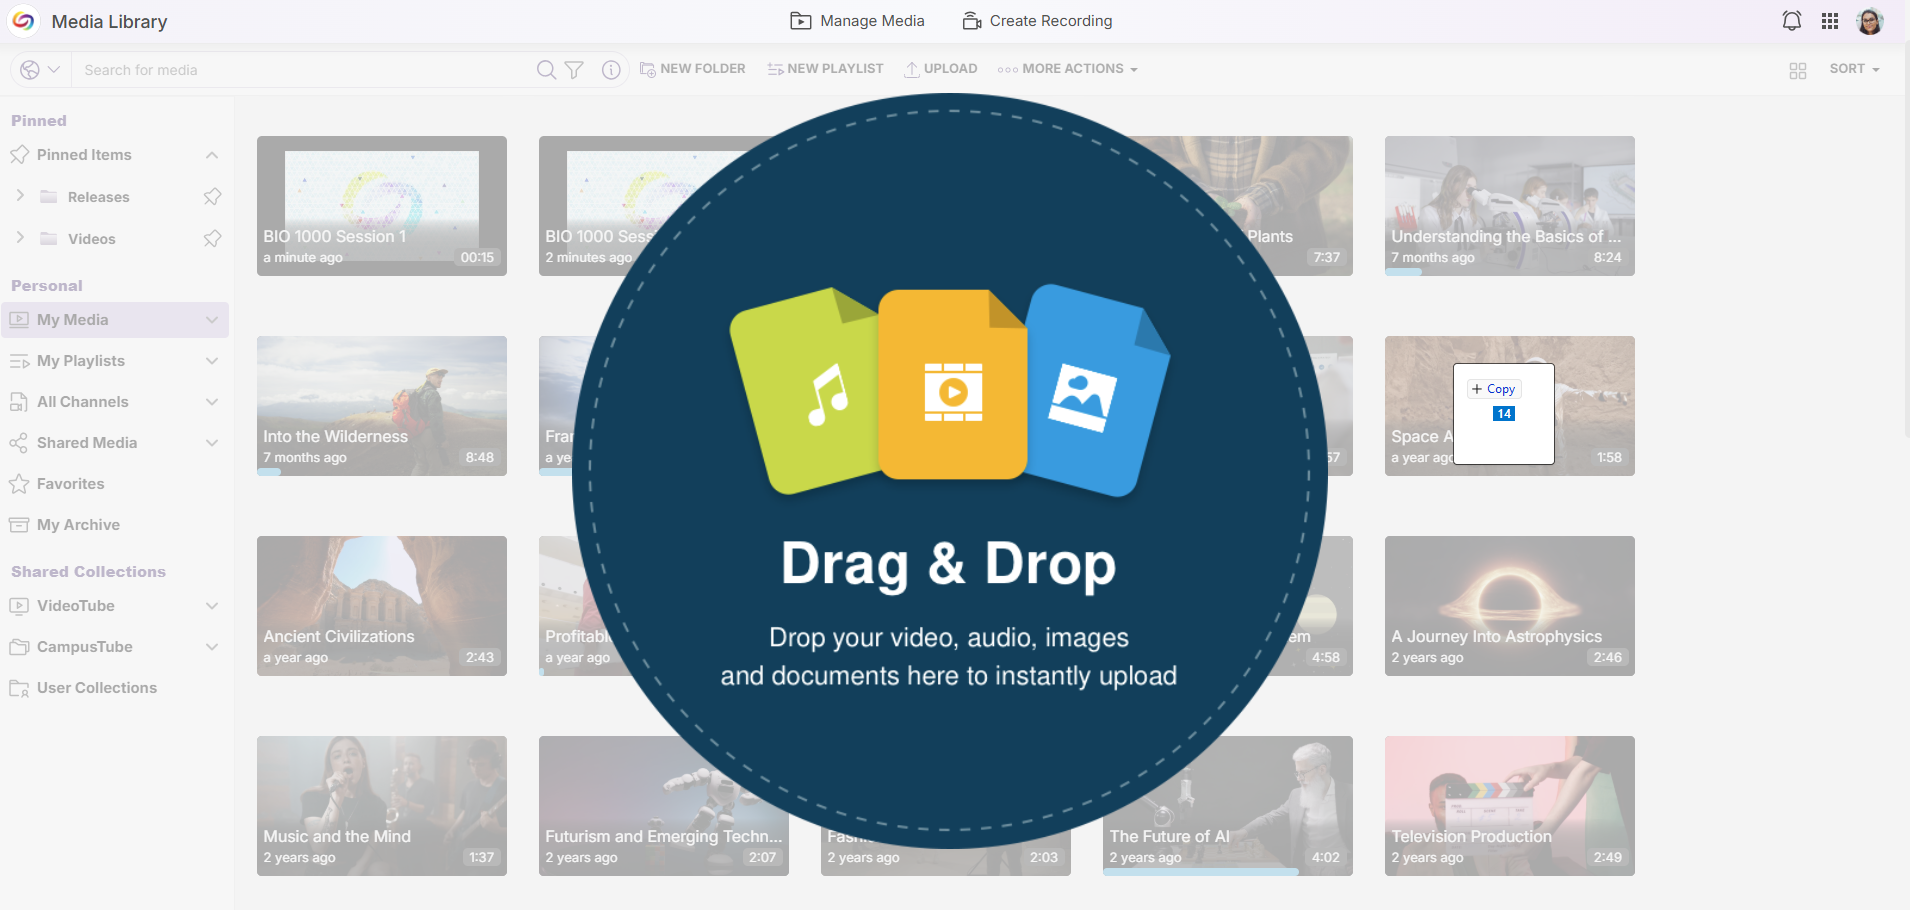Unpin the Videos folder
Viewport: 1910px width, 910px height.
(x=212, y=238)
